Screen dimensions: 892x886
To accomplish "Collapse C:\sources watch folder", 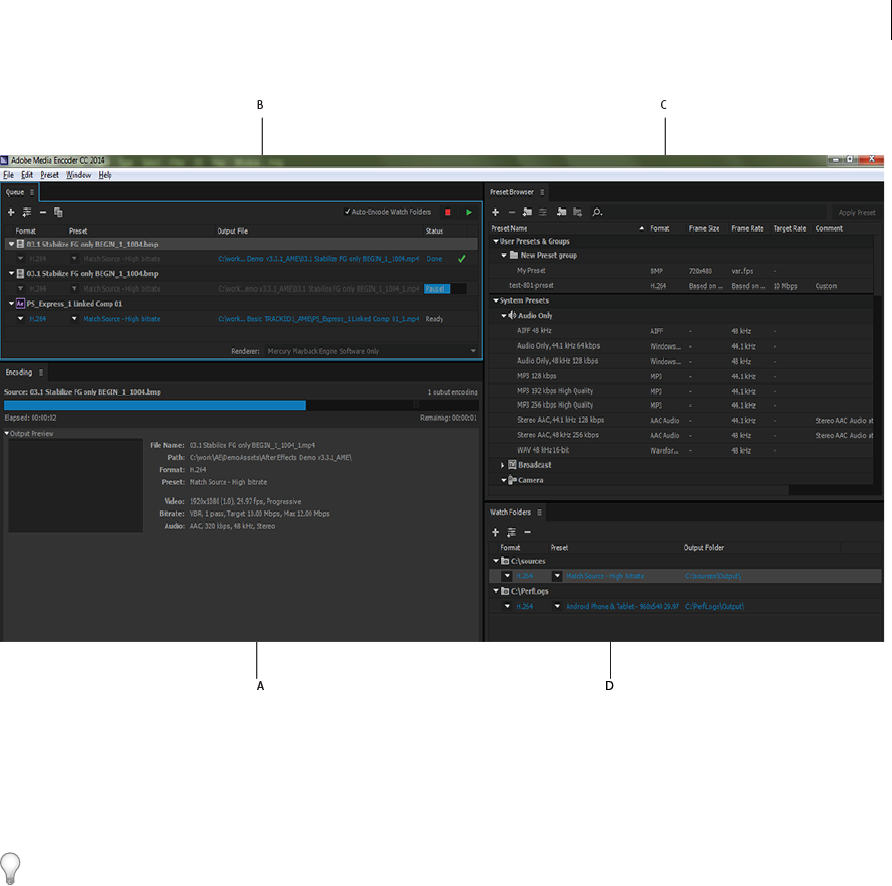I will click(495, 561).
